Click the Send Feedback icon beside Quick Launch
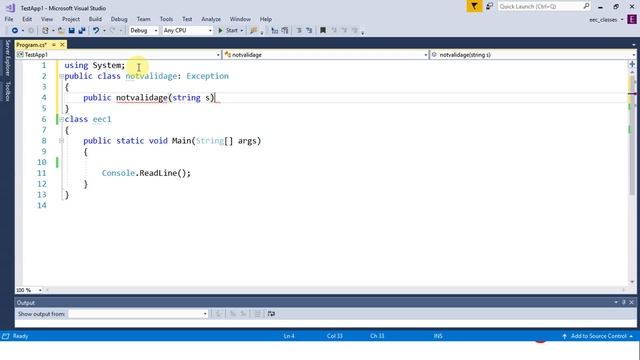 click(x=489, y=7)
